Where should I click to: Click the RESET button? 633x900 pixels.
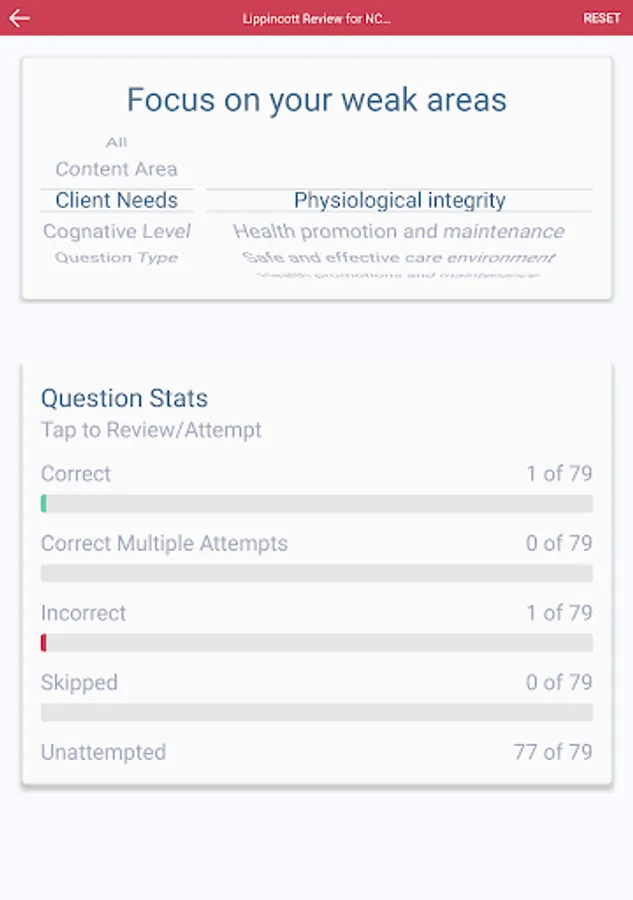[601, 18]
